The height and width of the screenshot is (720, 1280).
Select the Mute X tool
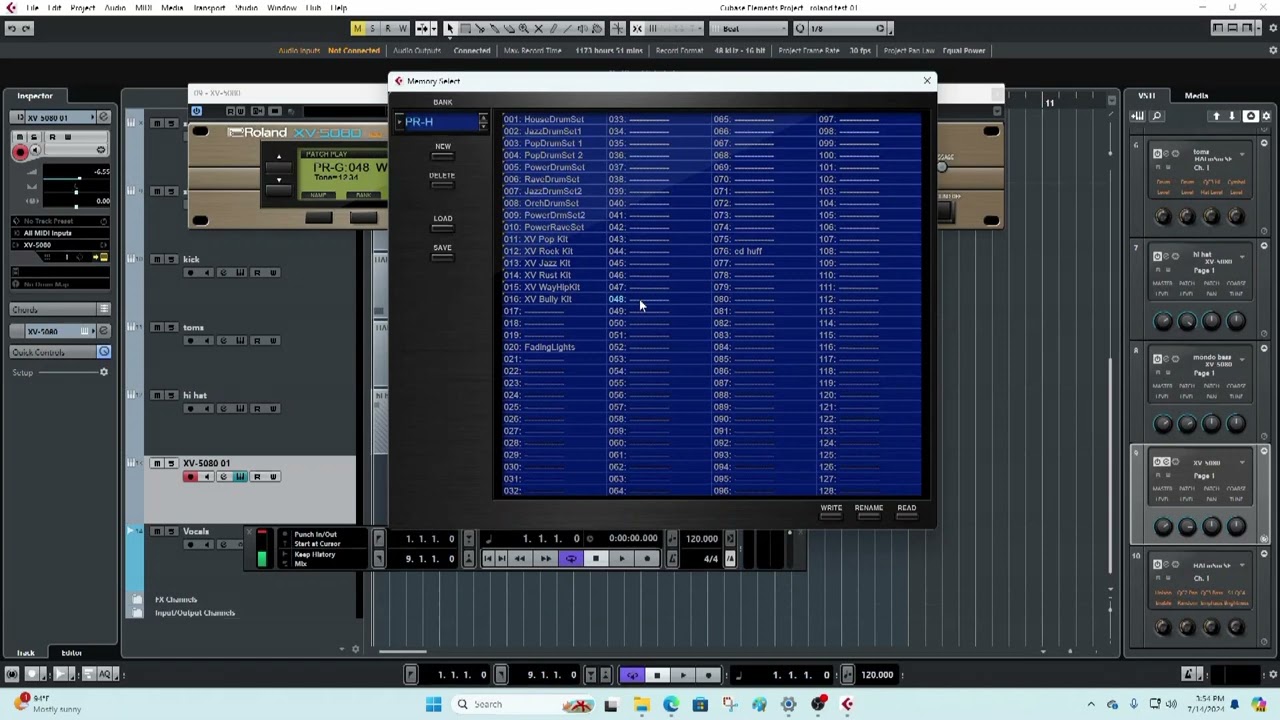[539, 28]
